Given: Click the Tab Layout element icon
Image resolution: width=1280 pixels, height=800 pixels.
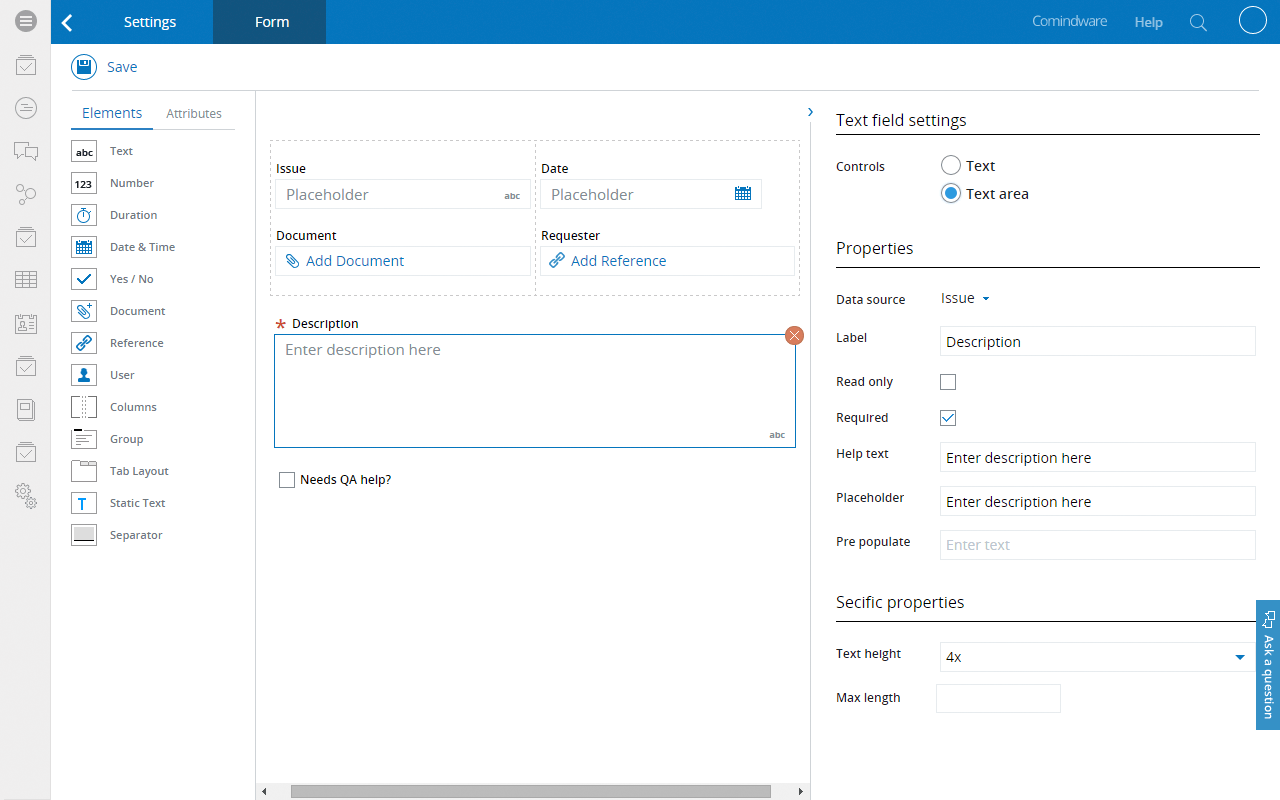Looking at the screenshot, I should coord(84,471).
